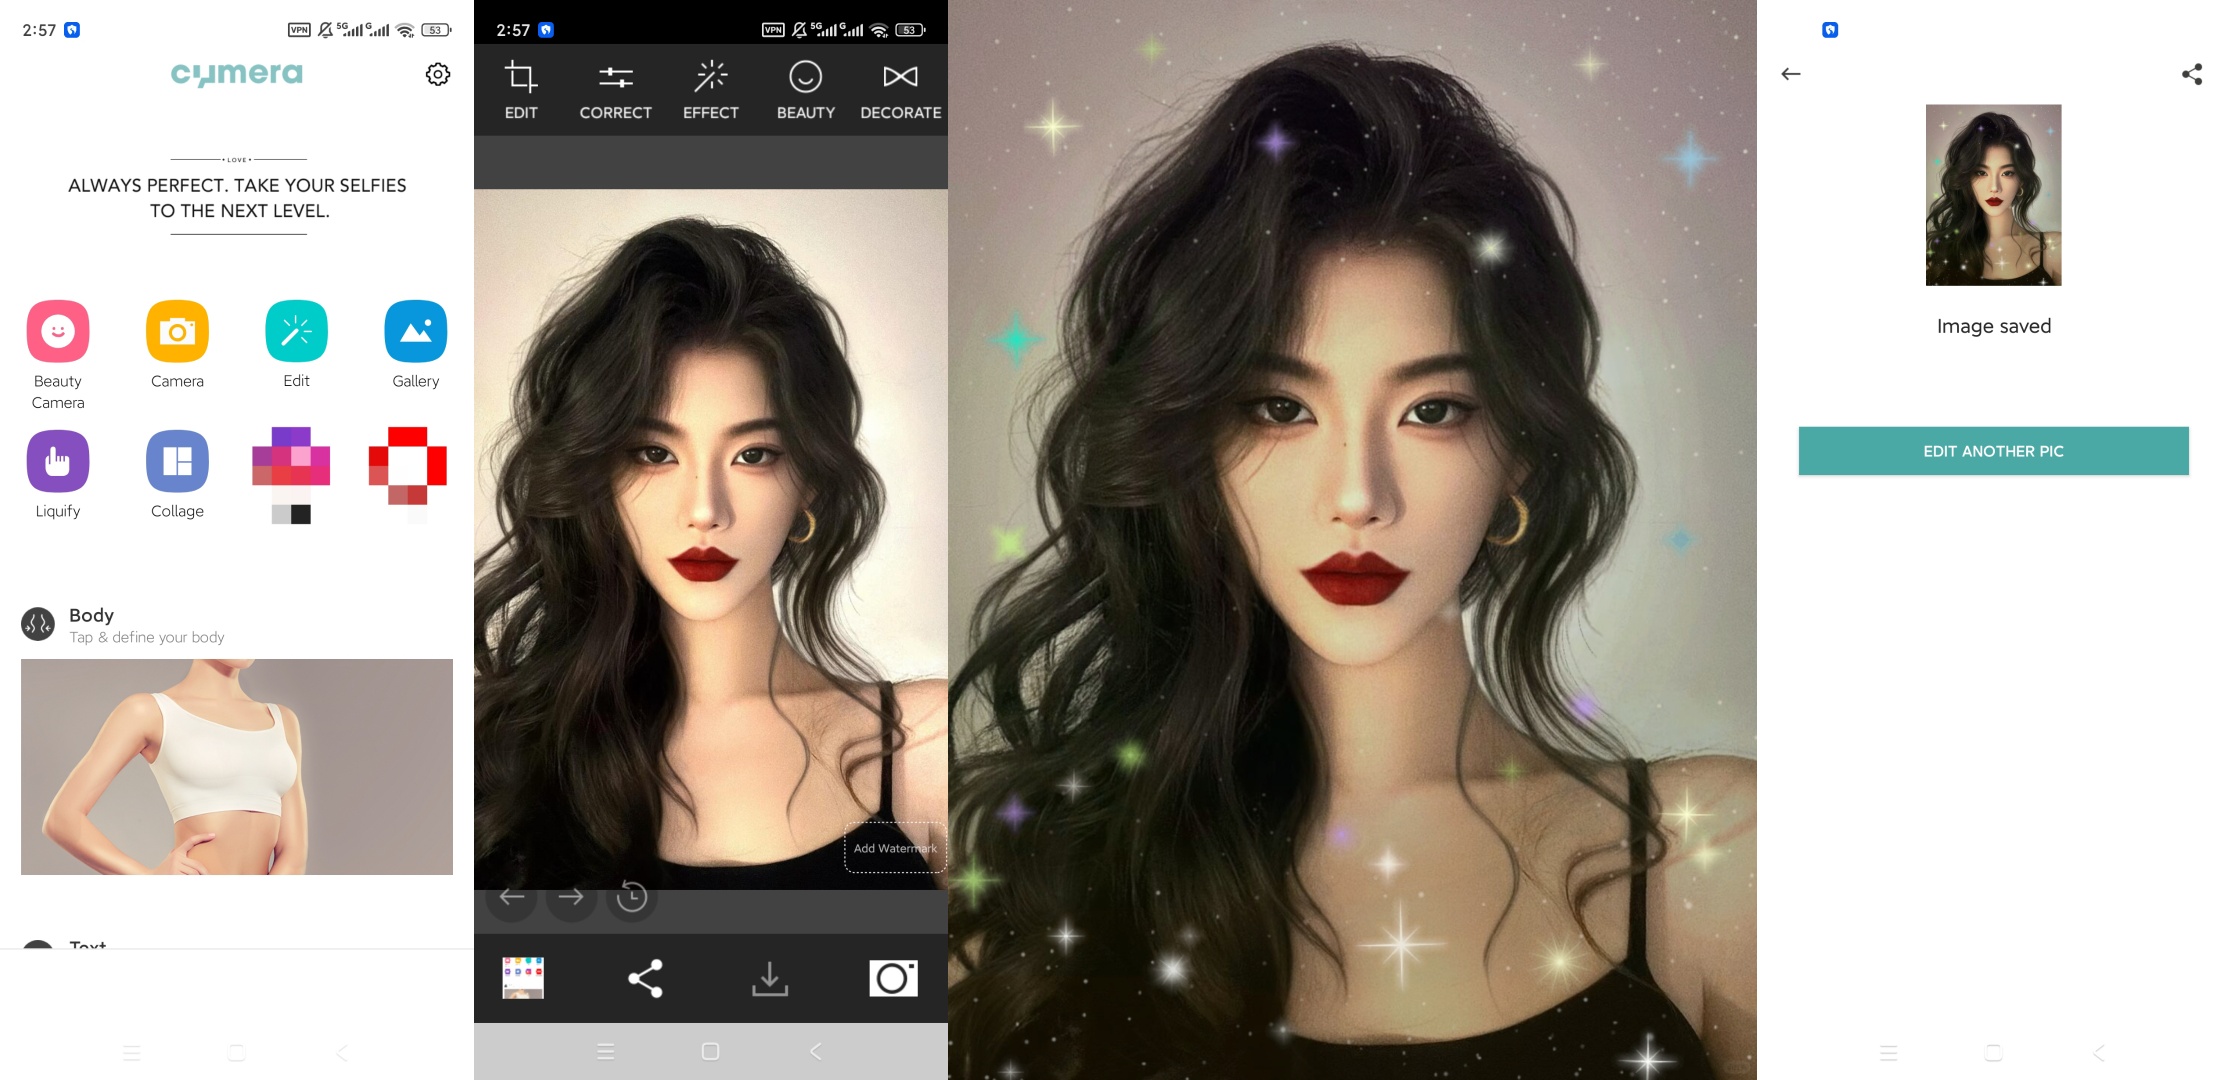
Task: Open Cymera settings gear
Action: (x=438, y=74)
